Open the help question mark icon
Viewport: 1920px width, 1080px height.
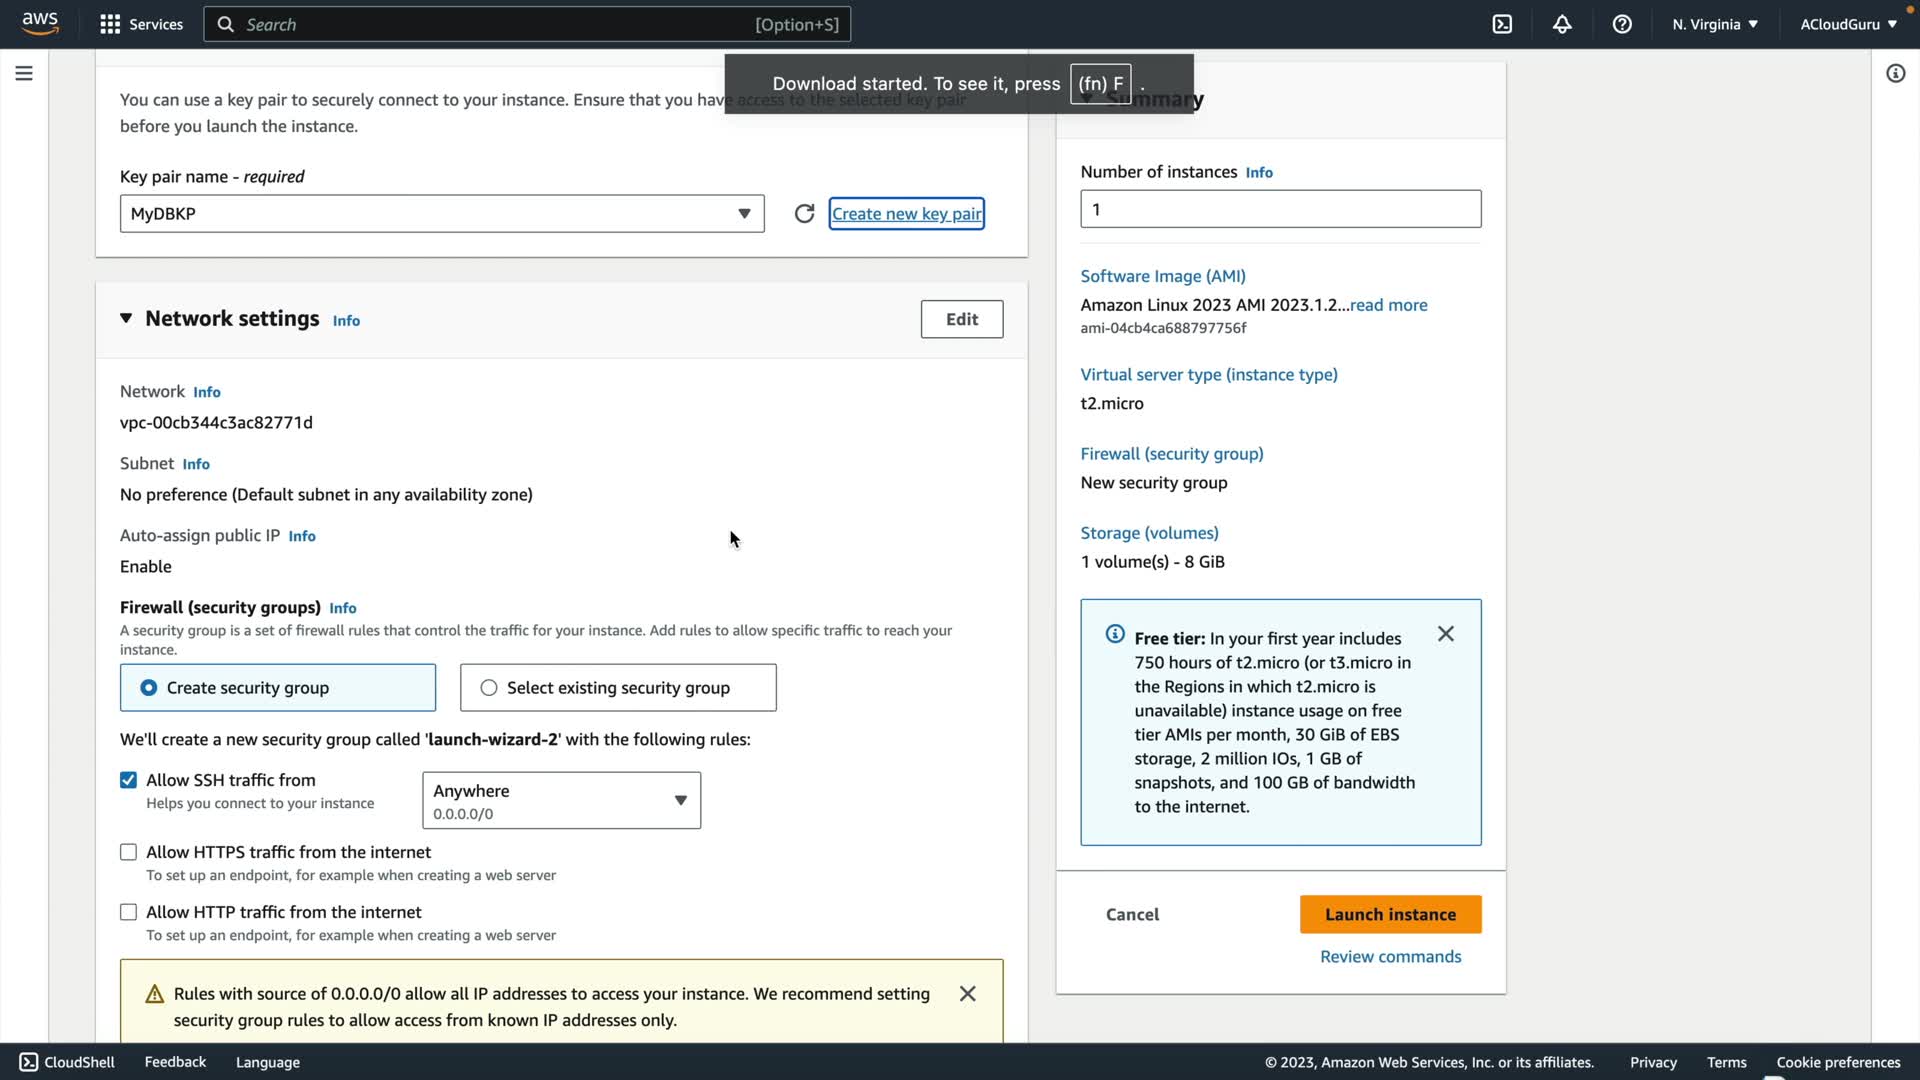tap(1622, 24)
